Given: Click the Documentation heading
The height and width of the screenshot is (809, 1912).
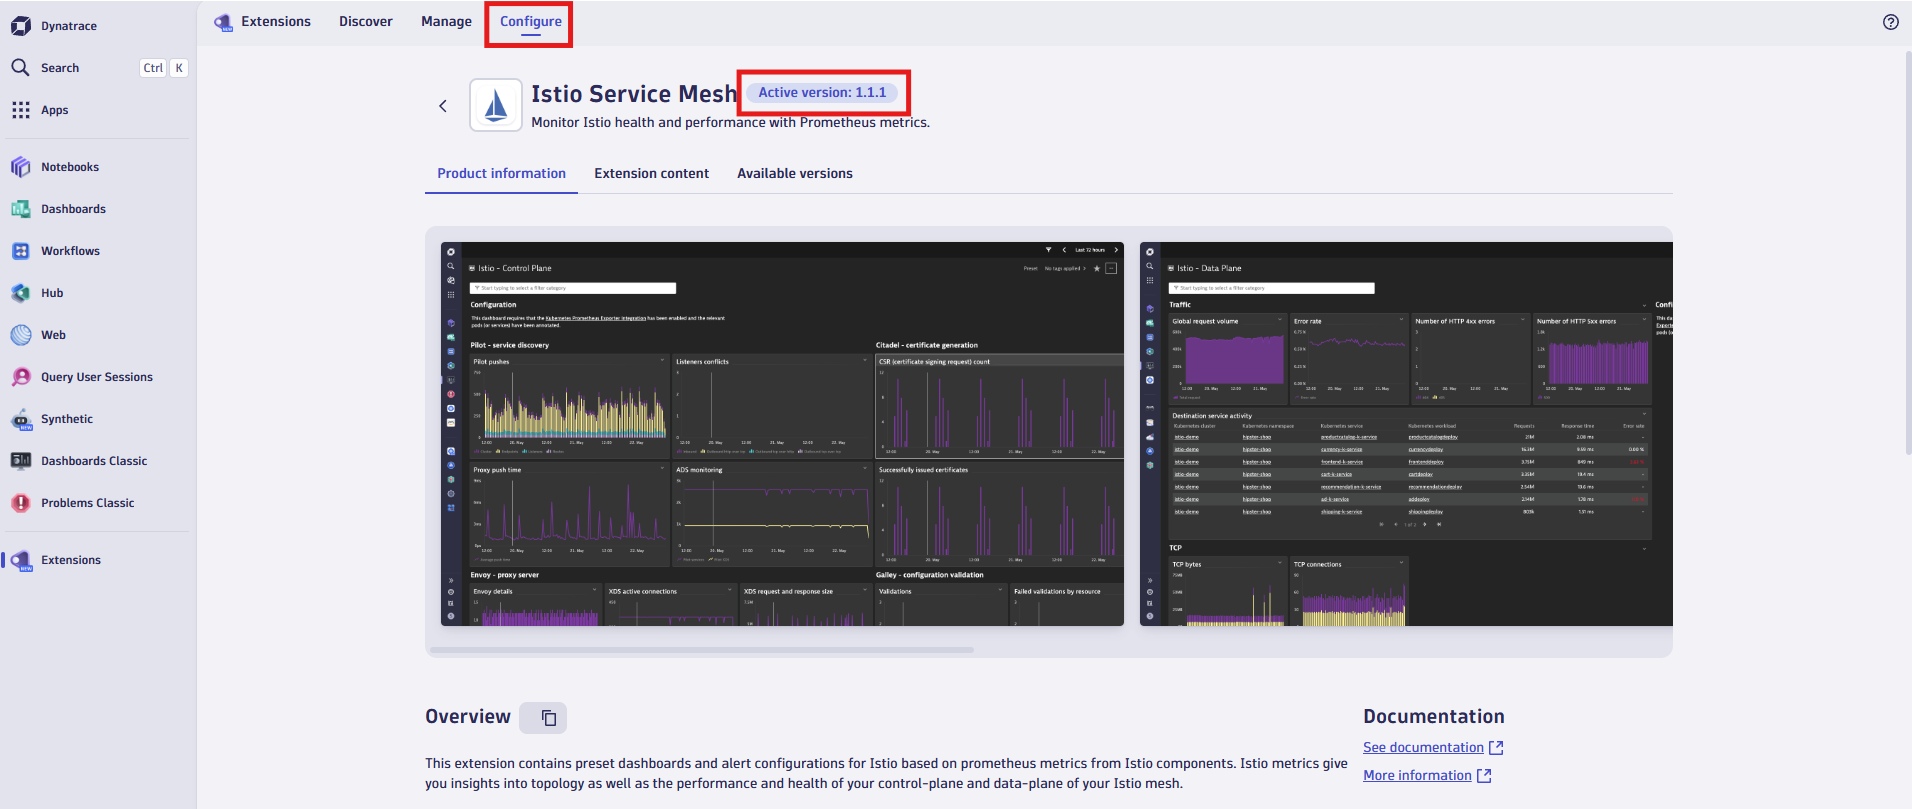Looking at the screenshot, I should click(x=1433, y=717).
